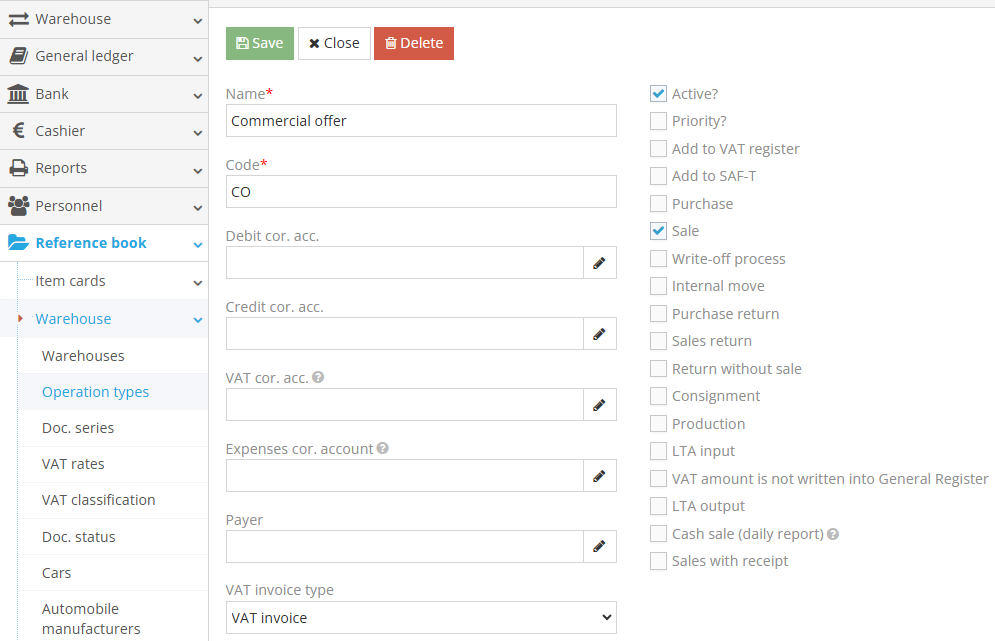
Task: Open the Reports section in sidebar
Action: (x=104, y=168)
